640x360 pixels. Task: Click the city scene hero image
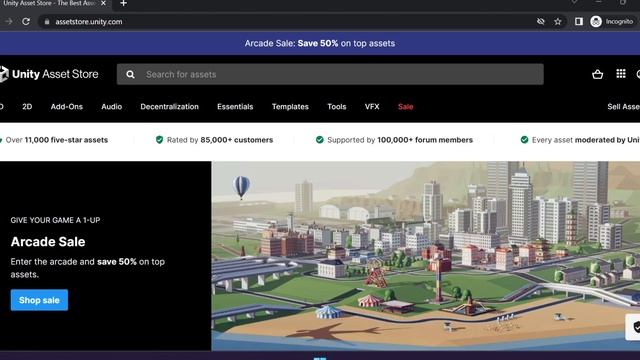426,256
